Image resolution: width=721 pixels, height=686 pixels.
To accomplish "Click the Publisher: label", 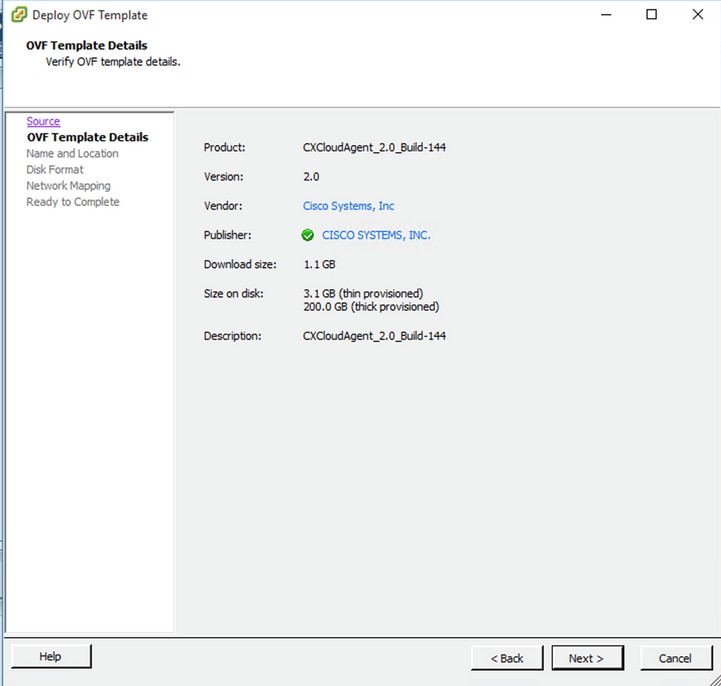I will pyautogui.click(x=228, y=235).
